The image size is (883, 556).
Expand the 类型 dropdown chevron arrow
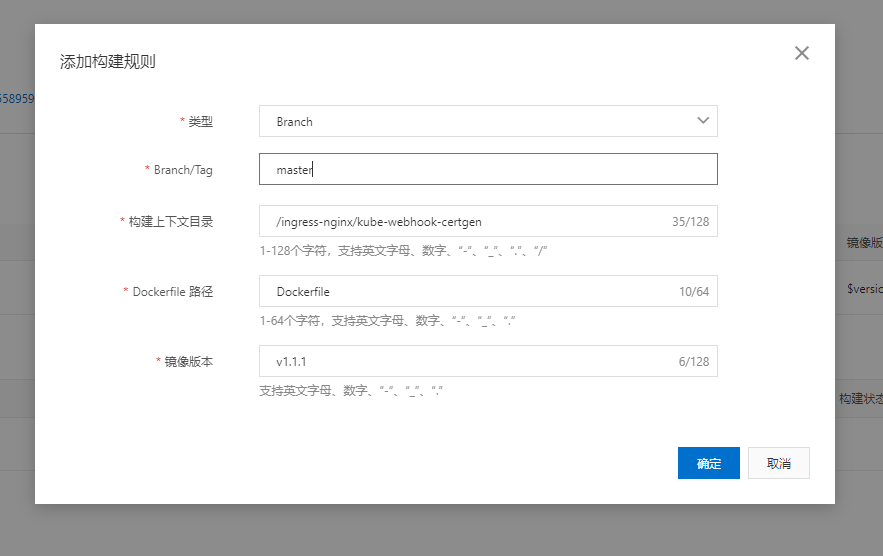(x=703, y=121)
